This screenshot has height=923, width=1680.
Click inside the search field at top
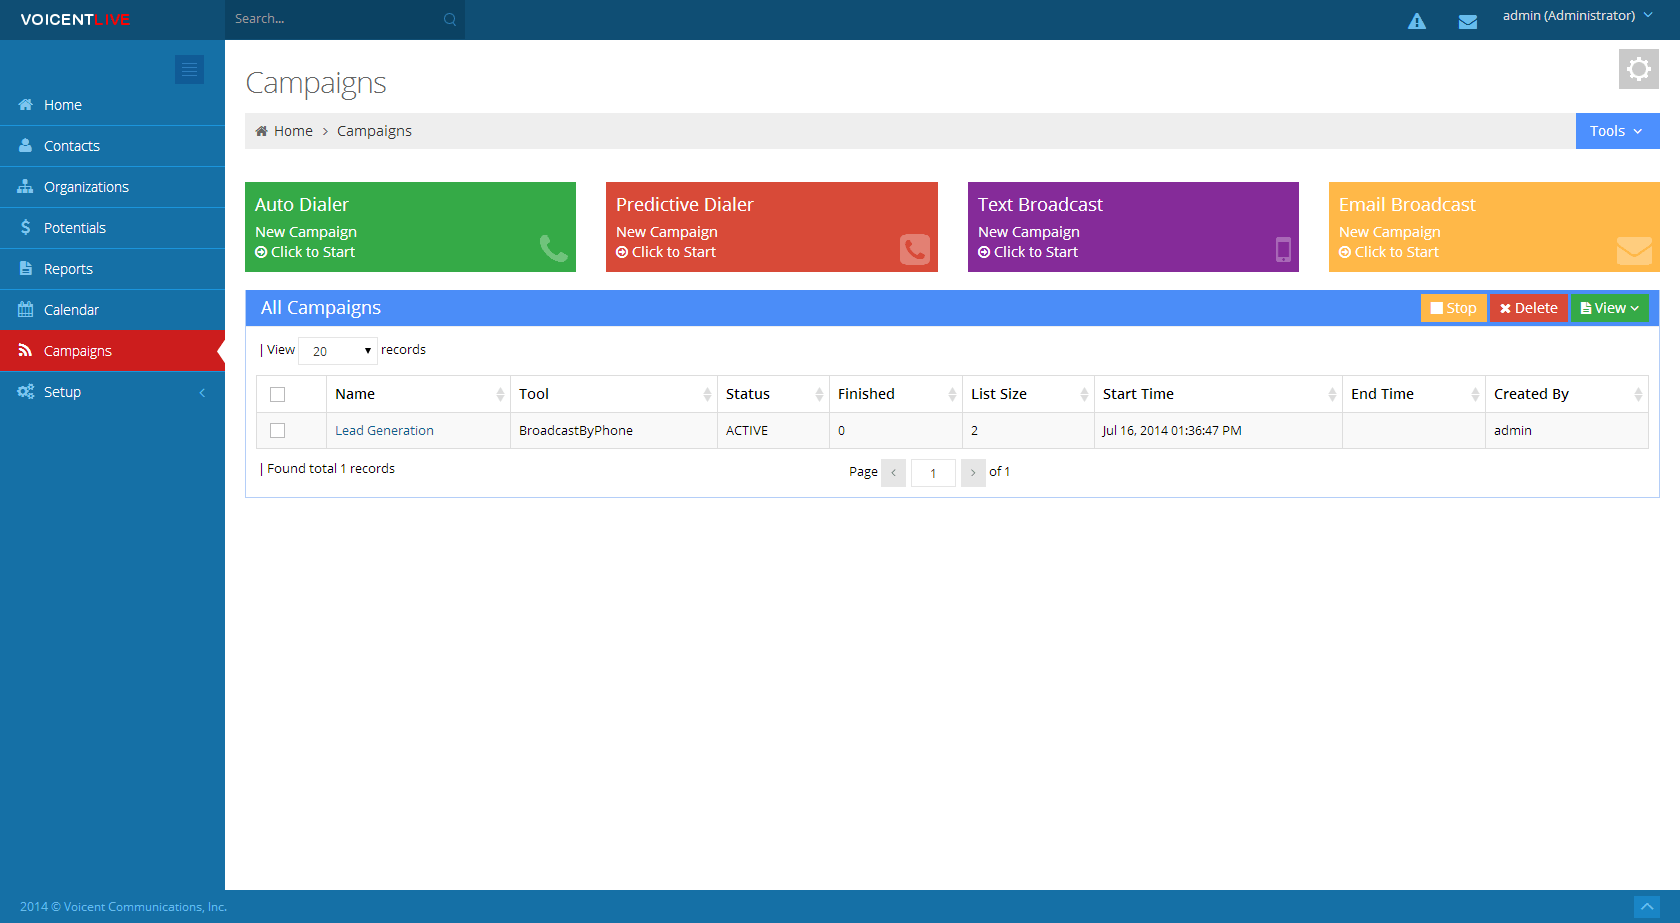[x=330, y=18]
